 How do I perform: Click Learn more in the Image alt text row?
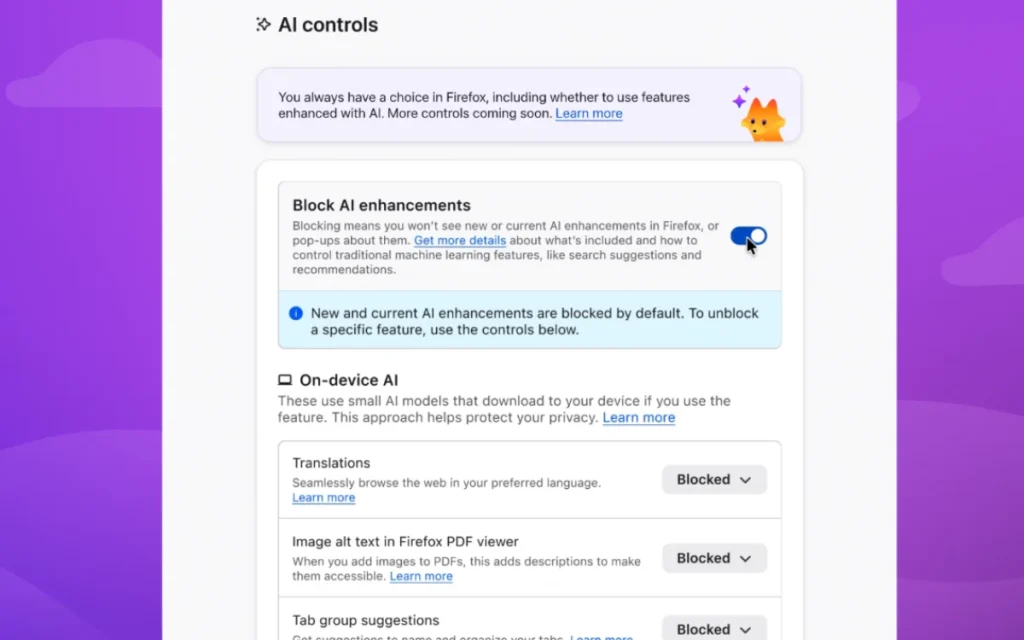tap(421, 576)
